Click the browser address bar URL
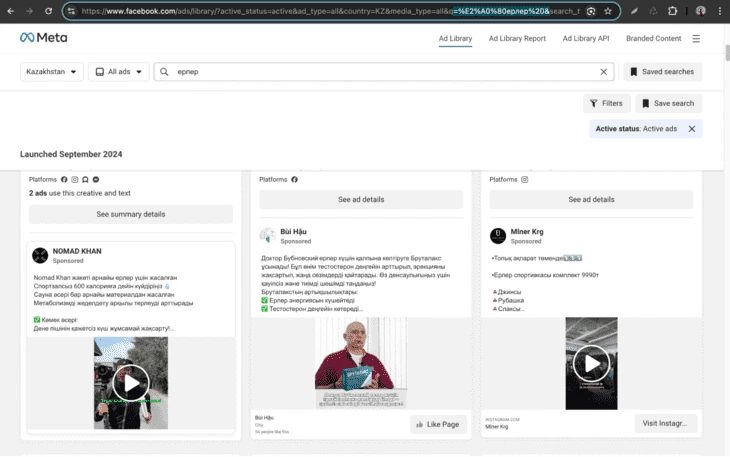This screenshot has width=730, height=457. (x=331, y=11)
